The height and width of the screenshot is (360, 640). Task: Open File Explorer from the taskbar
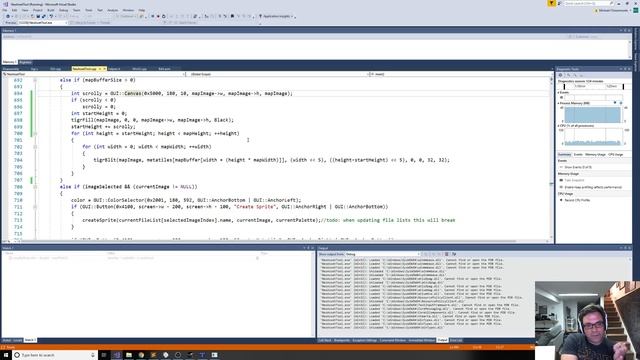(x=129, y=355)
